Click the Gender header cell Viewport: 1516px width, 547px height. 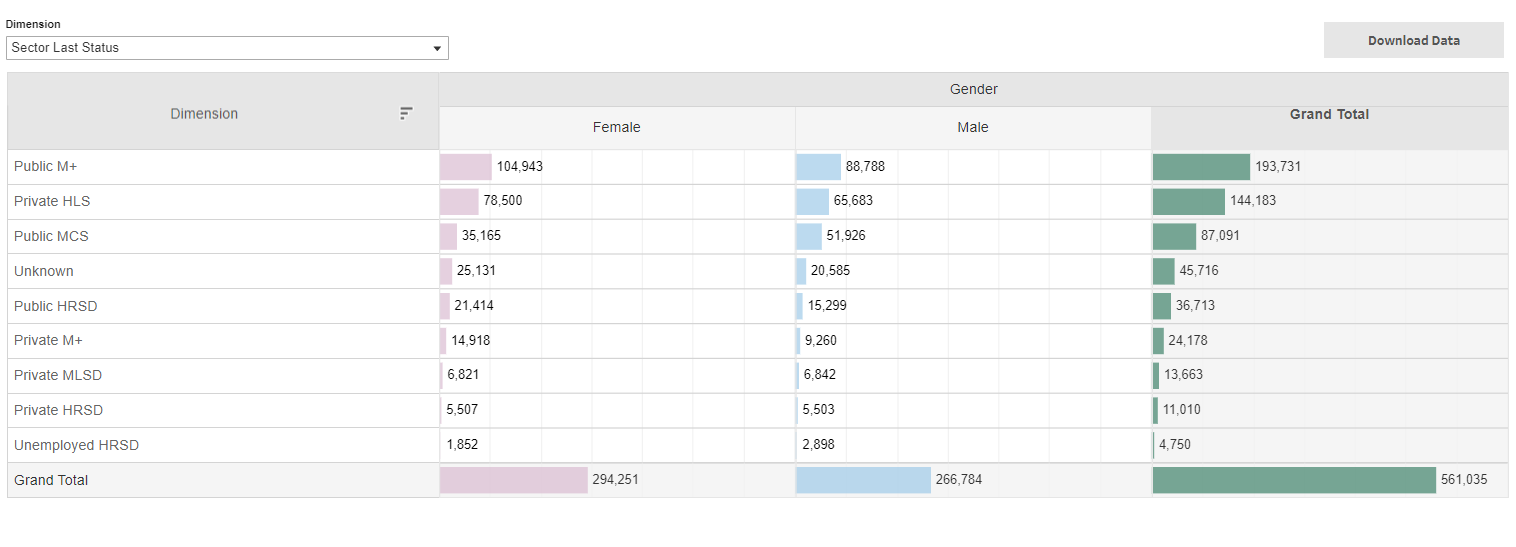(973, 89)
